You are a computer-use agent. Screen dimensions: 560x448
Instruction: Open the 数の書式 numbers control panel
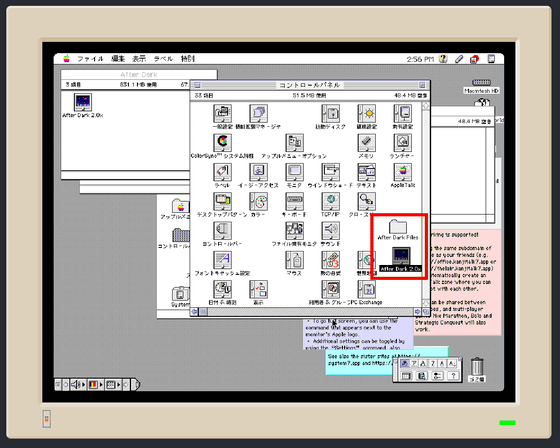coord(330,260)
